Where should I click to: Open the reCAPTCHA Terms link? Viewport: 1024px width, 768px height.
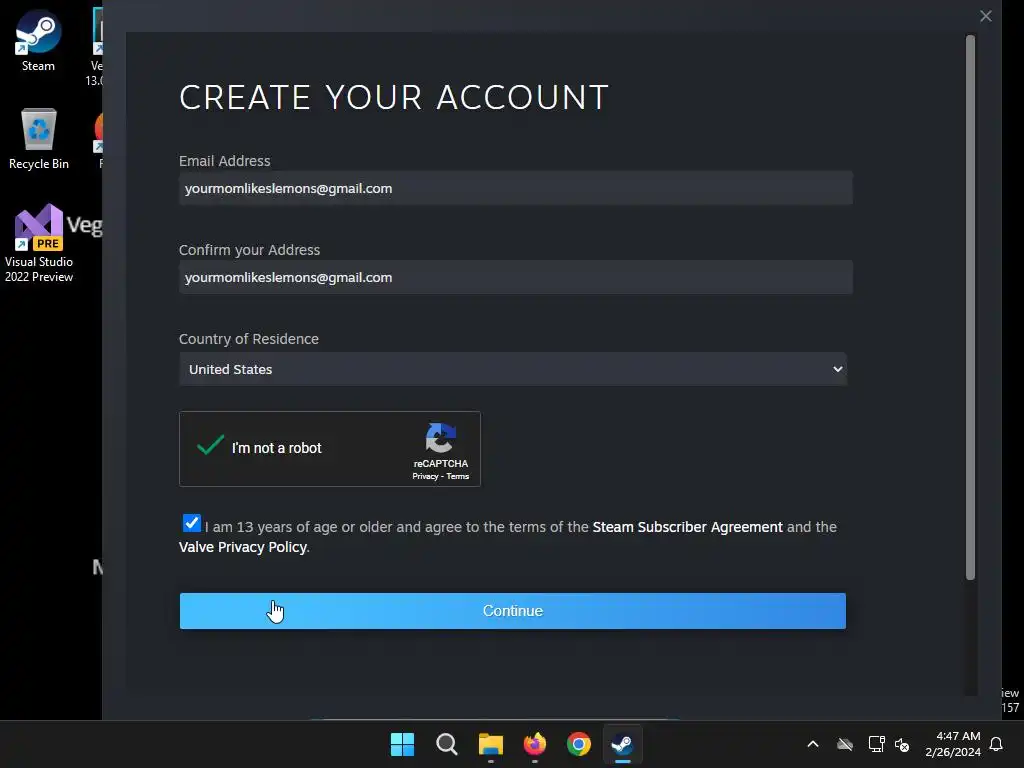coord(458,476)
